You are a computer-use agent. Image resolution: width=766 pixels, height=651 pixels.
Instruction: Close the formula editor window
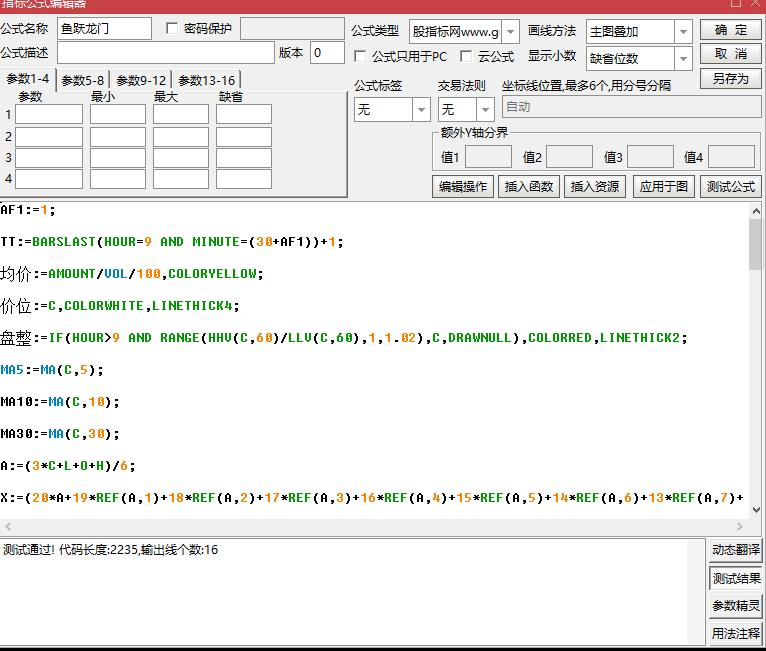point(754,4)
